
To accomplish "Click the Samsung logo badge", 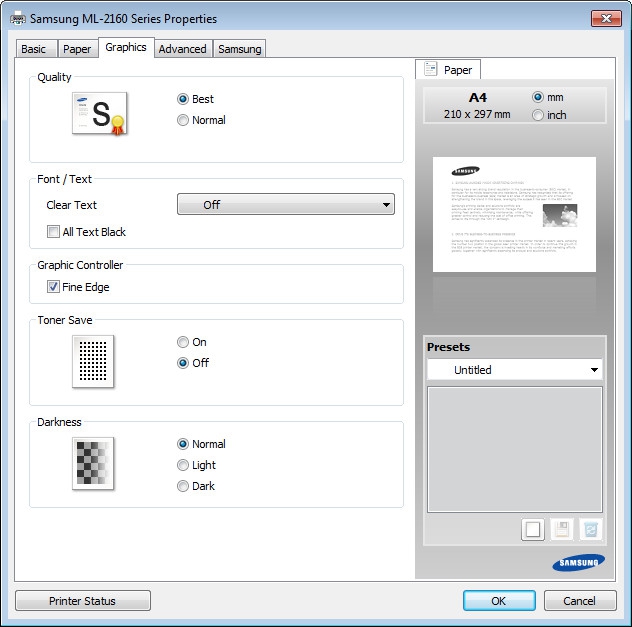I will [578, 563].
